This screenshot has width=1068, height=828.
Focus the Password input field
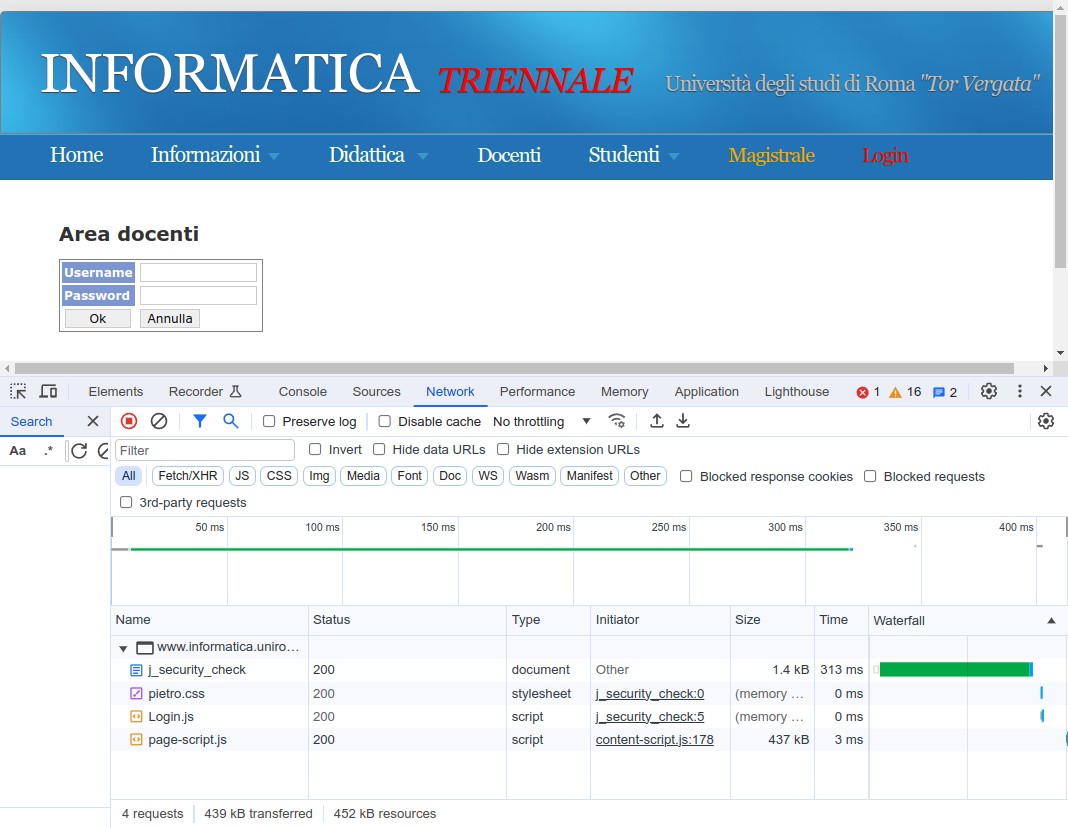pos(198,296)
